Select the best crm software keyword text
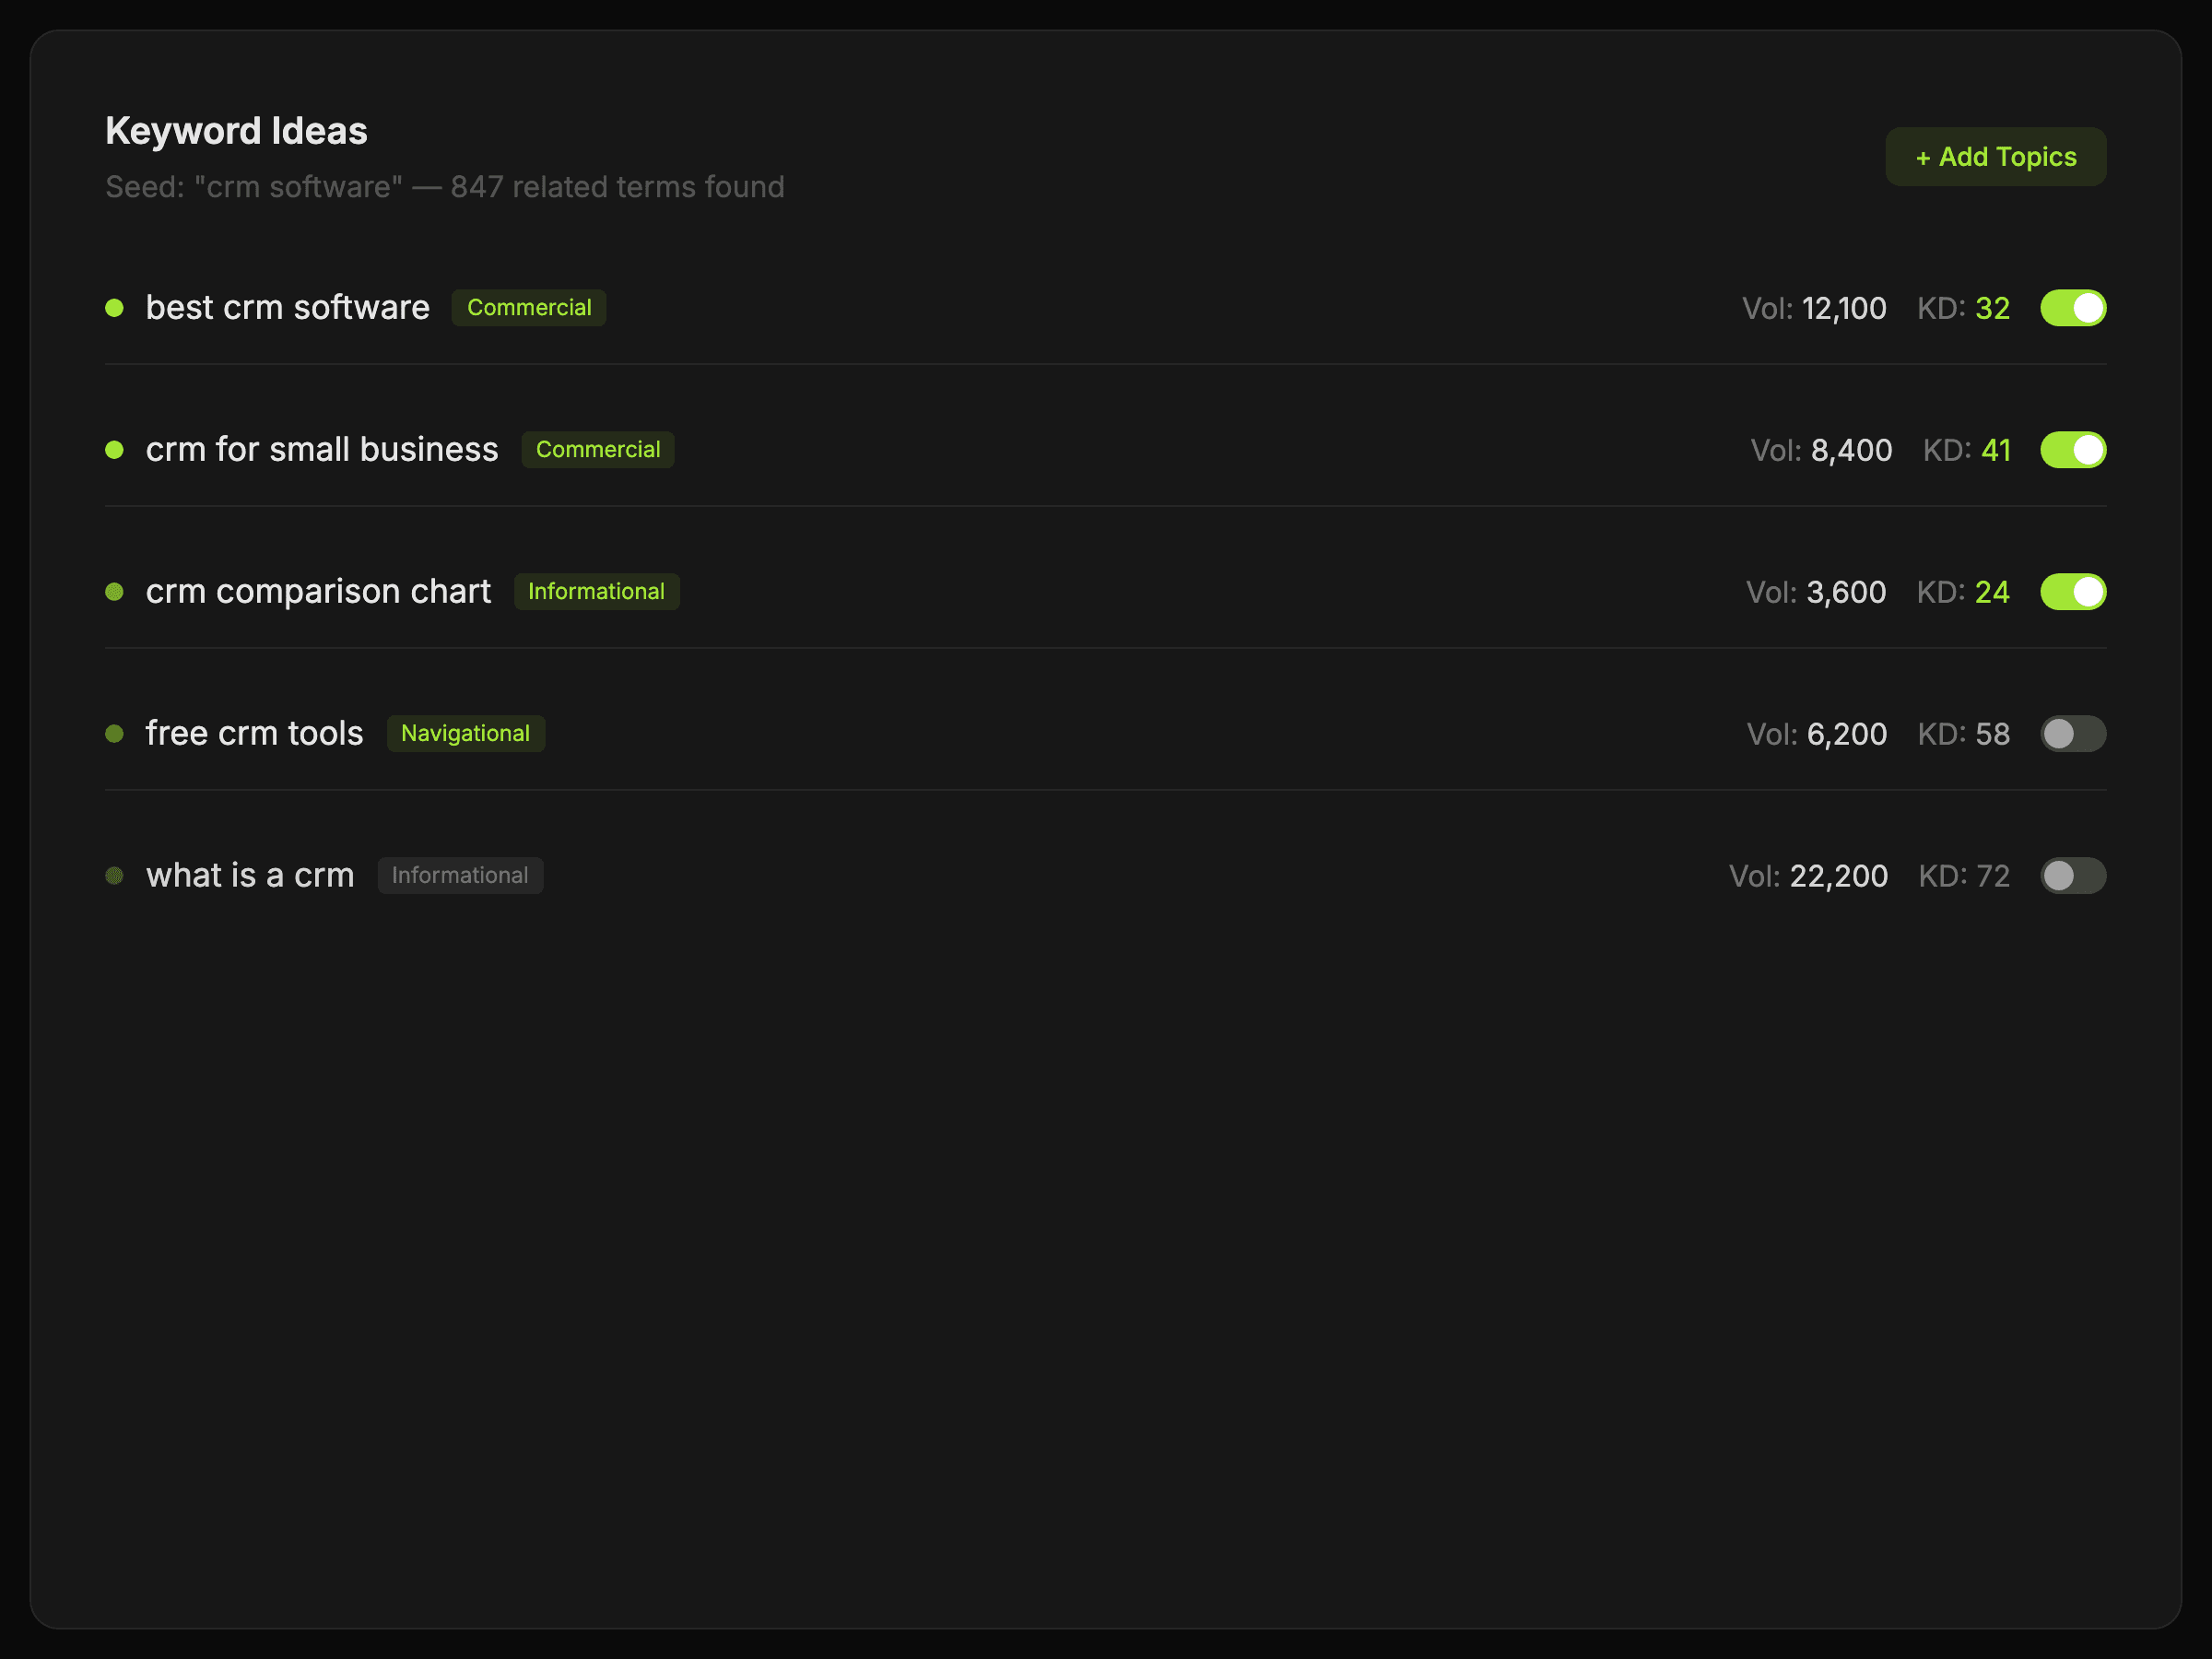 pos(288,308)
